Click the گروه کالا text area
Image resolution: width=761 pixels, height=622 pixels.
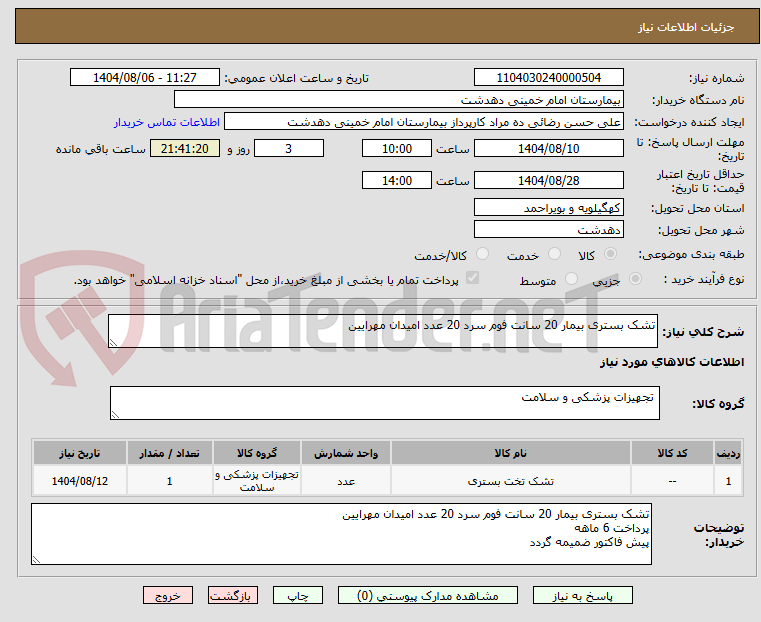(x=385, y=403)
